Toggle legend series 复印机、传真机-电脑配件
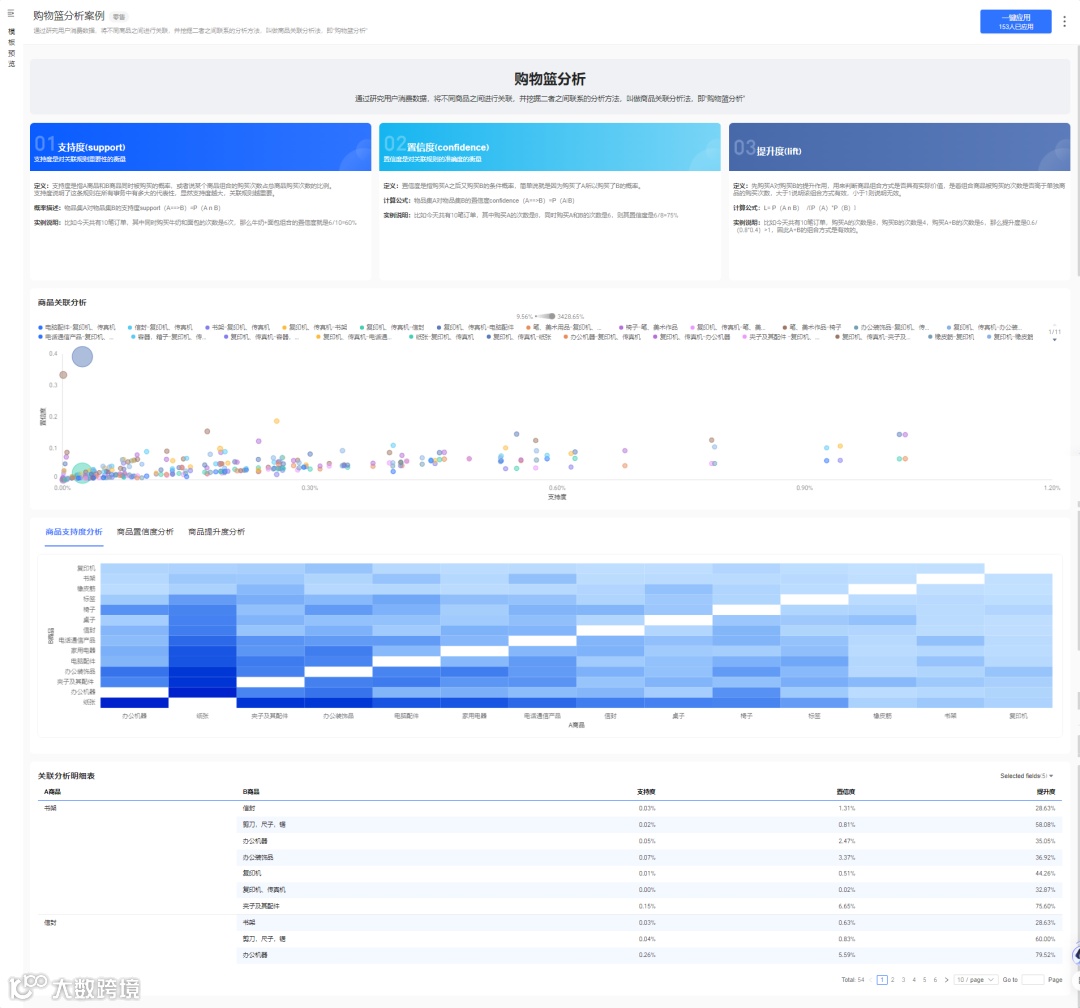The image size is (1080, 1008). tap(475, 327)
